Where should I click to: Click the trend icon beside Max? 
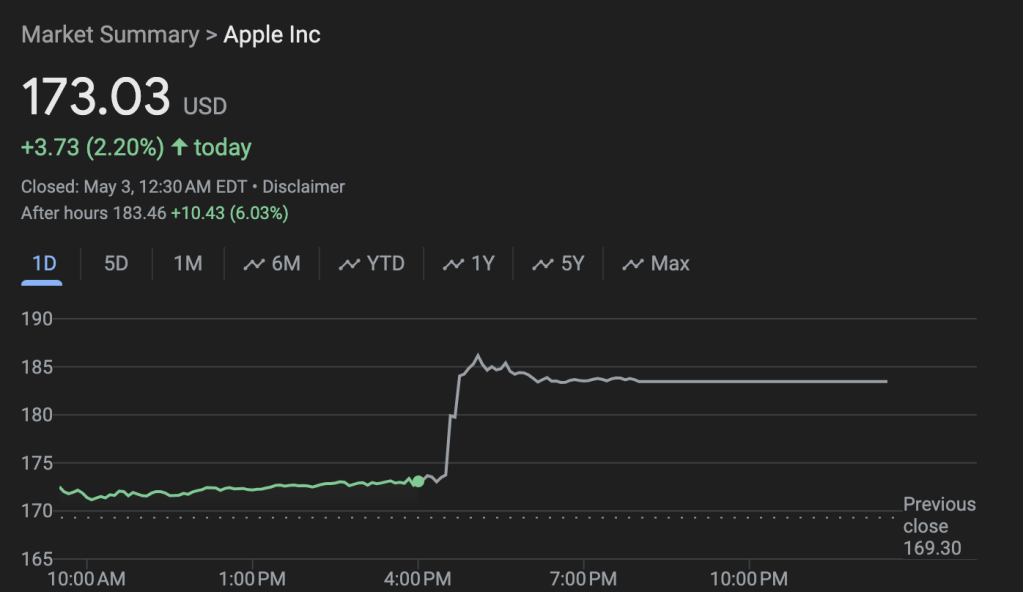pyautogui.click(x=633, y=264)
